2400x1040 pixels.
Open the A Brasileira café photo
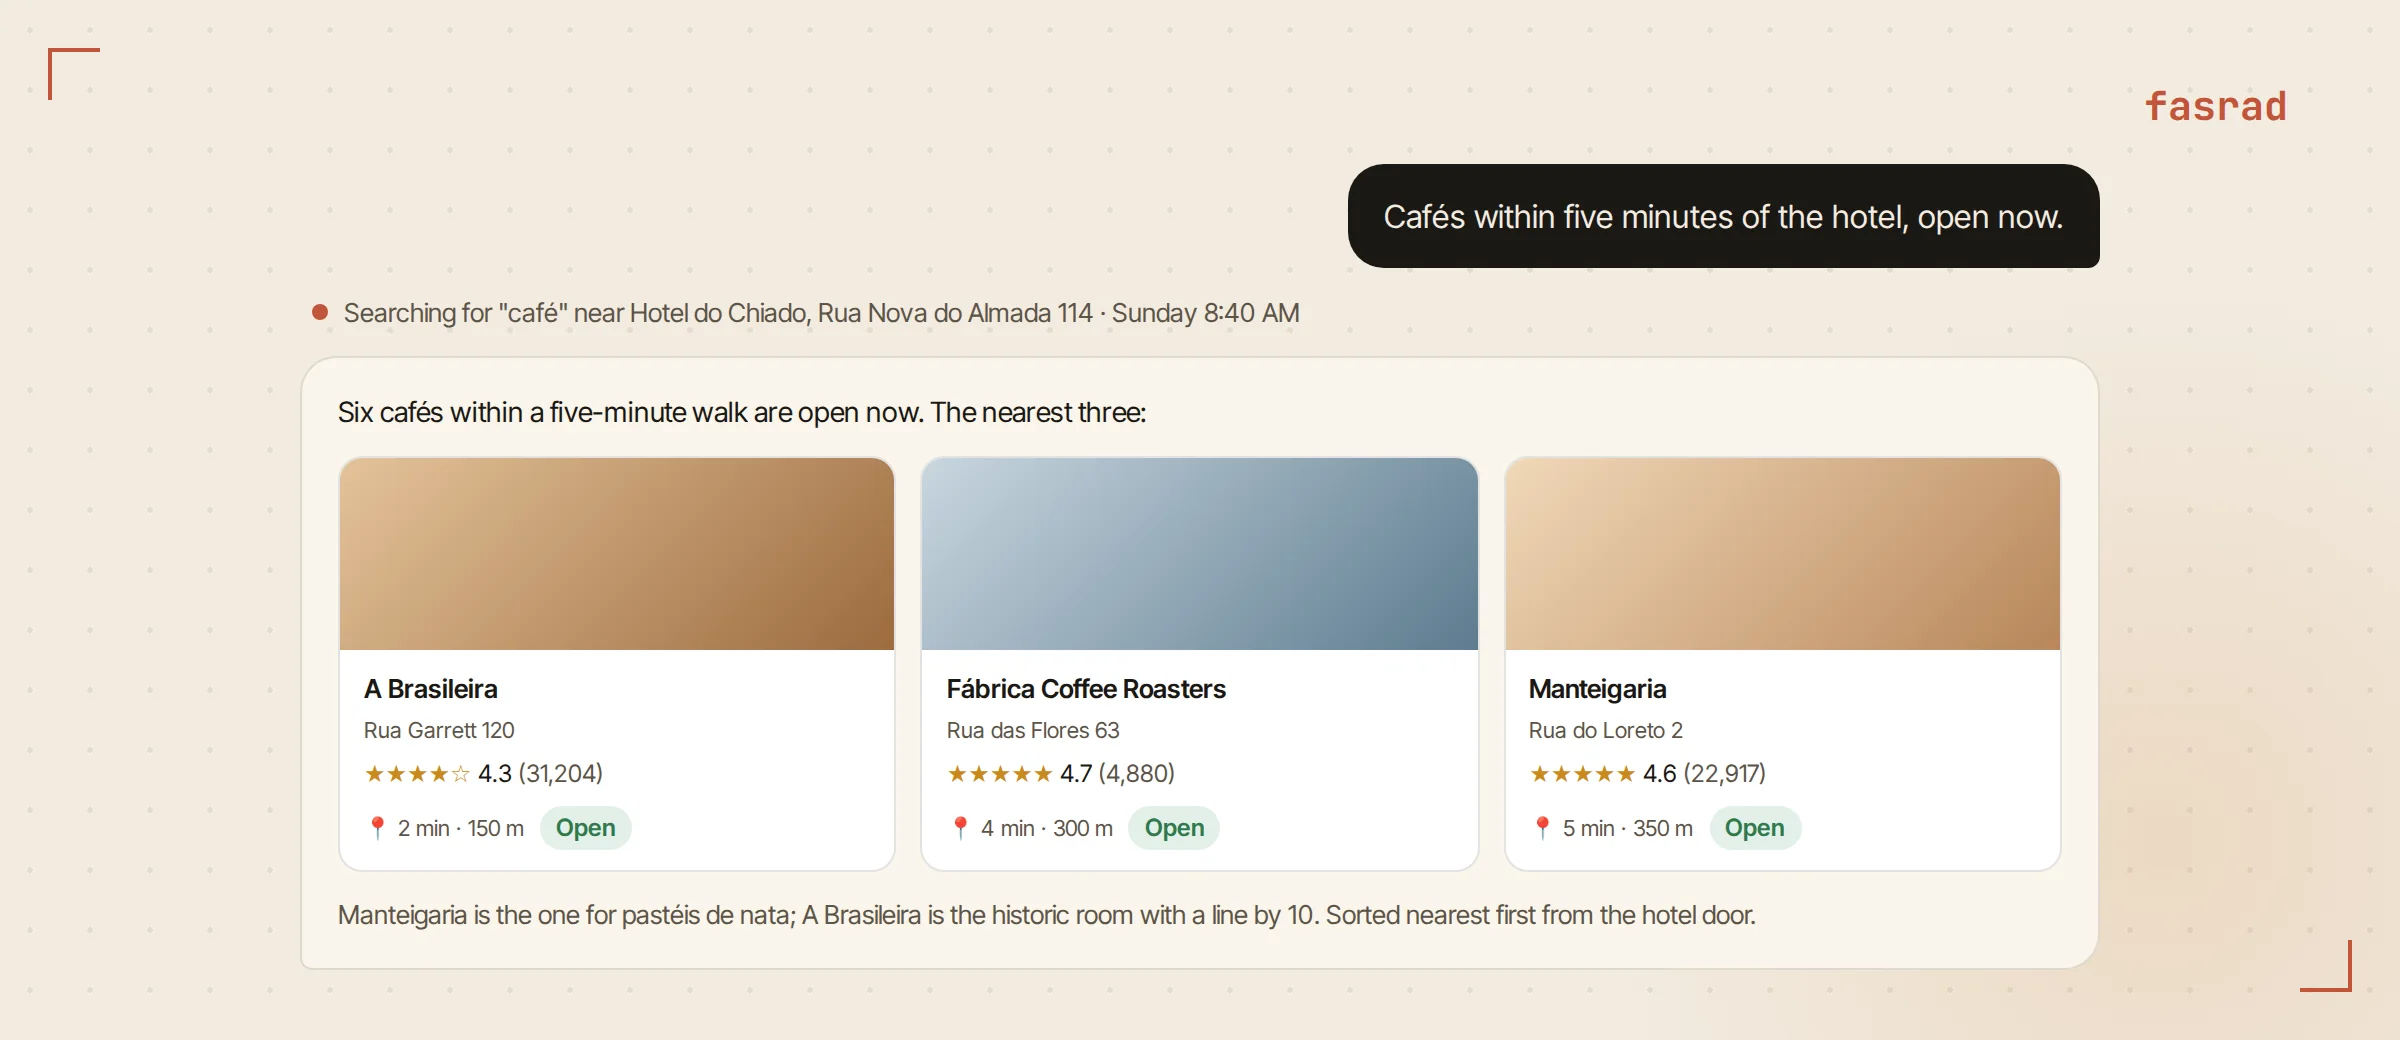pos(617,554)
